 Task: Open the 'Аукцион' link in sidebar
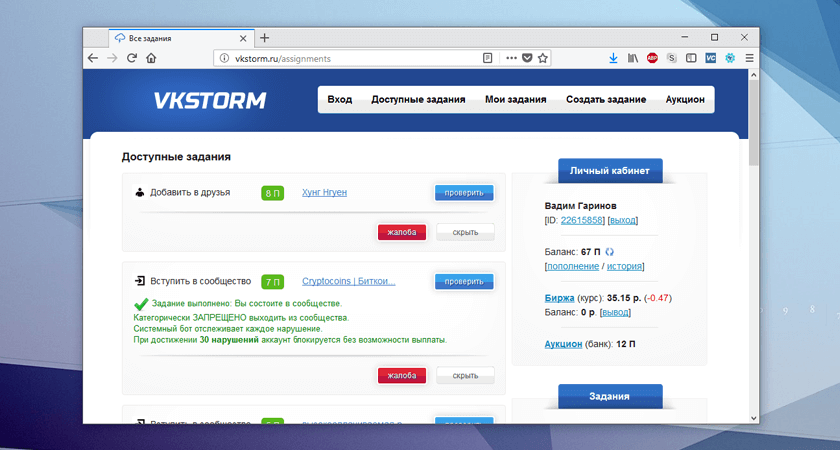tap(563, 344)
